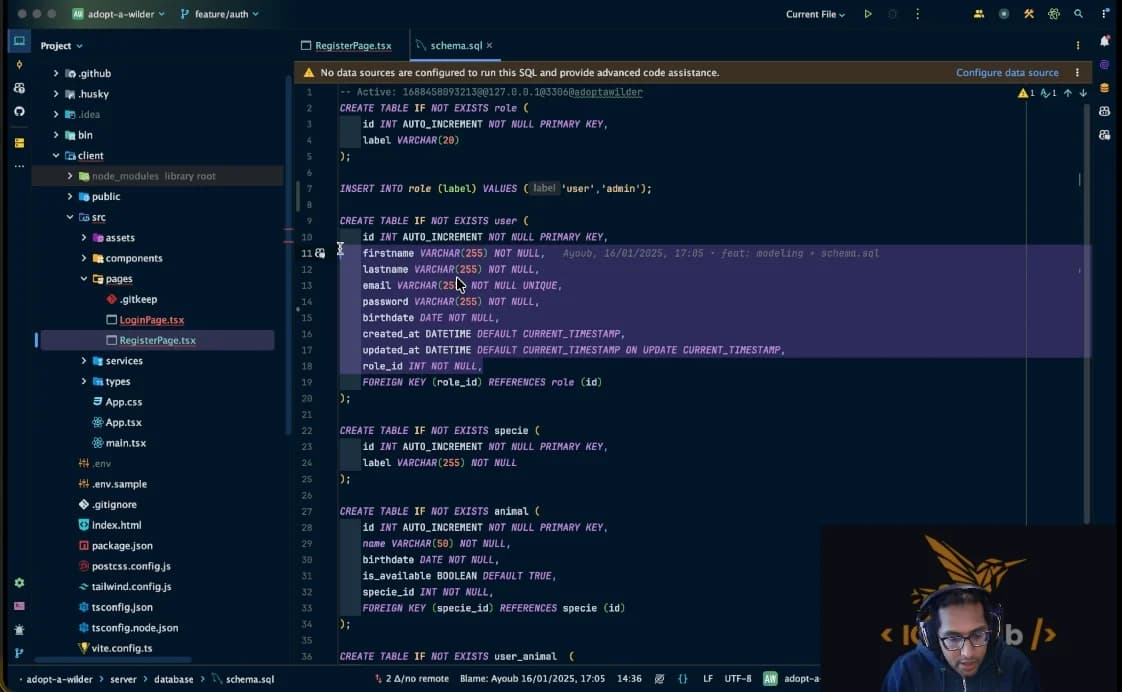The height and width of the screenshot is (692, 1122).
Task: Jump to next highlighted error arrow
Action: pos(1083,93)
